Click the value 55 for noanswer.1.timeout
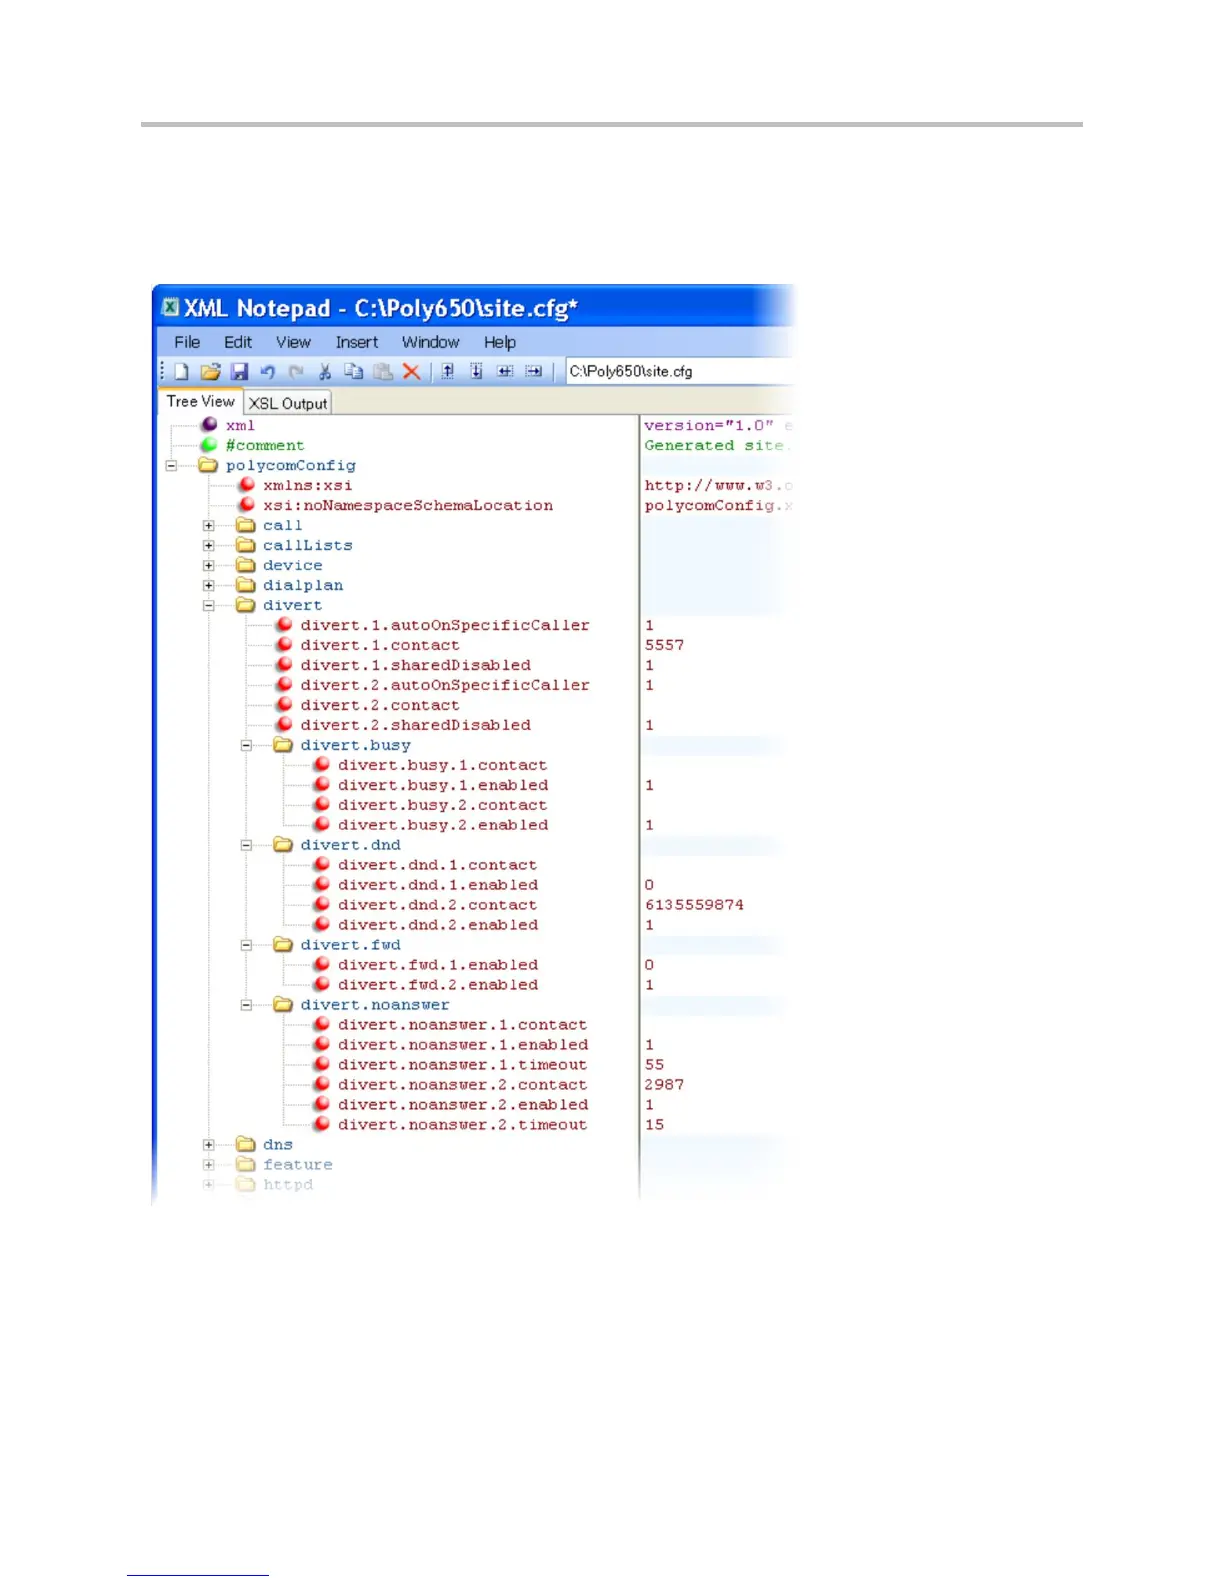 (x=654, y=1065)
